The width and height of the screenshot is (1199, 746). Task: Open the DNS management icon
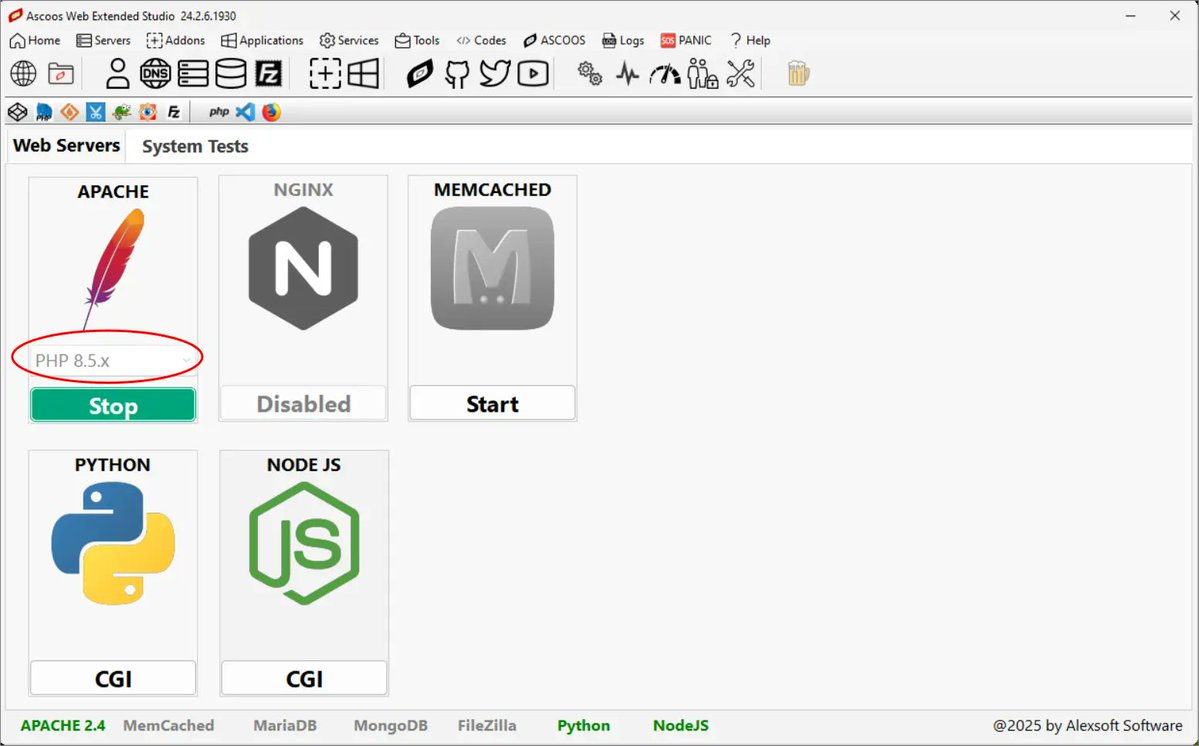[155, 73]
